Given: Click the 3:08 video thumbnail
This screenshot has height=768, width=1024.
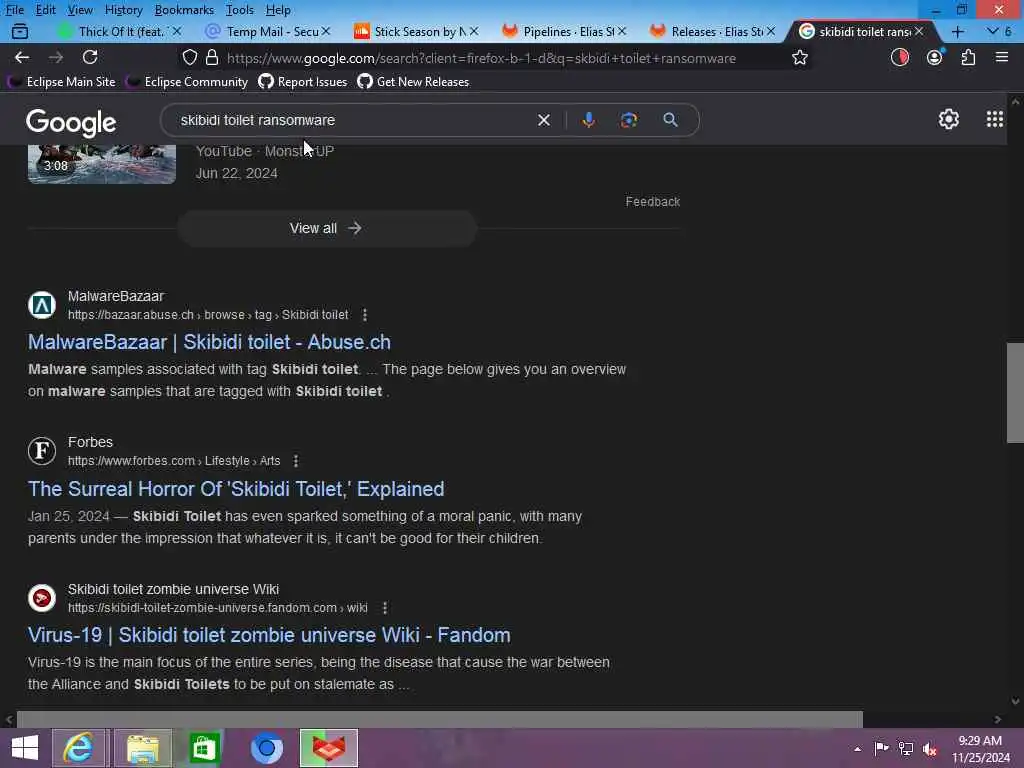Looking at the screenshot, I should (x=102, y=165).
